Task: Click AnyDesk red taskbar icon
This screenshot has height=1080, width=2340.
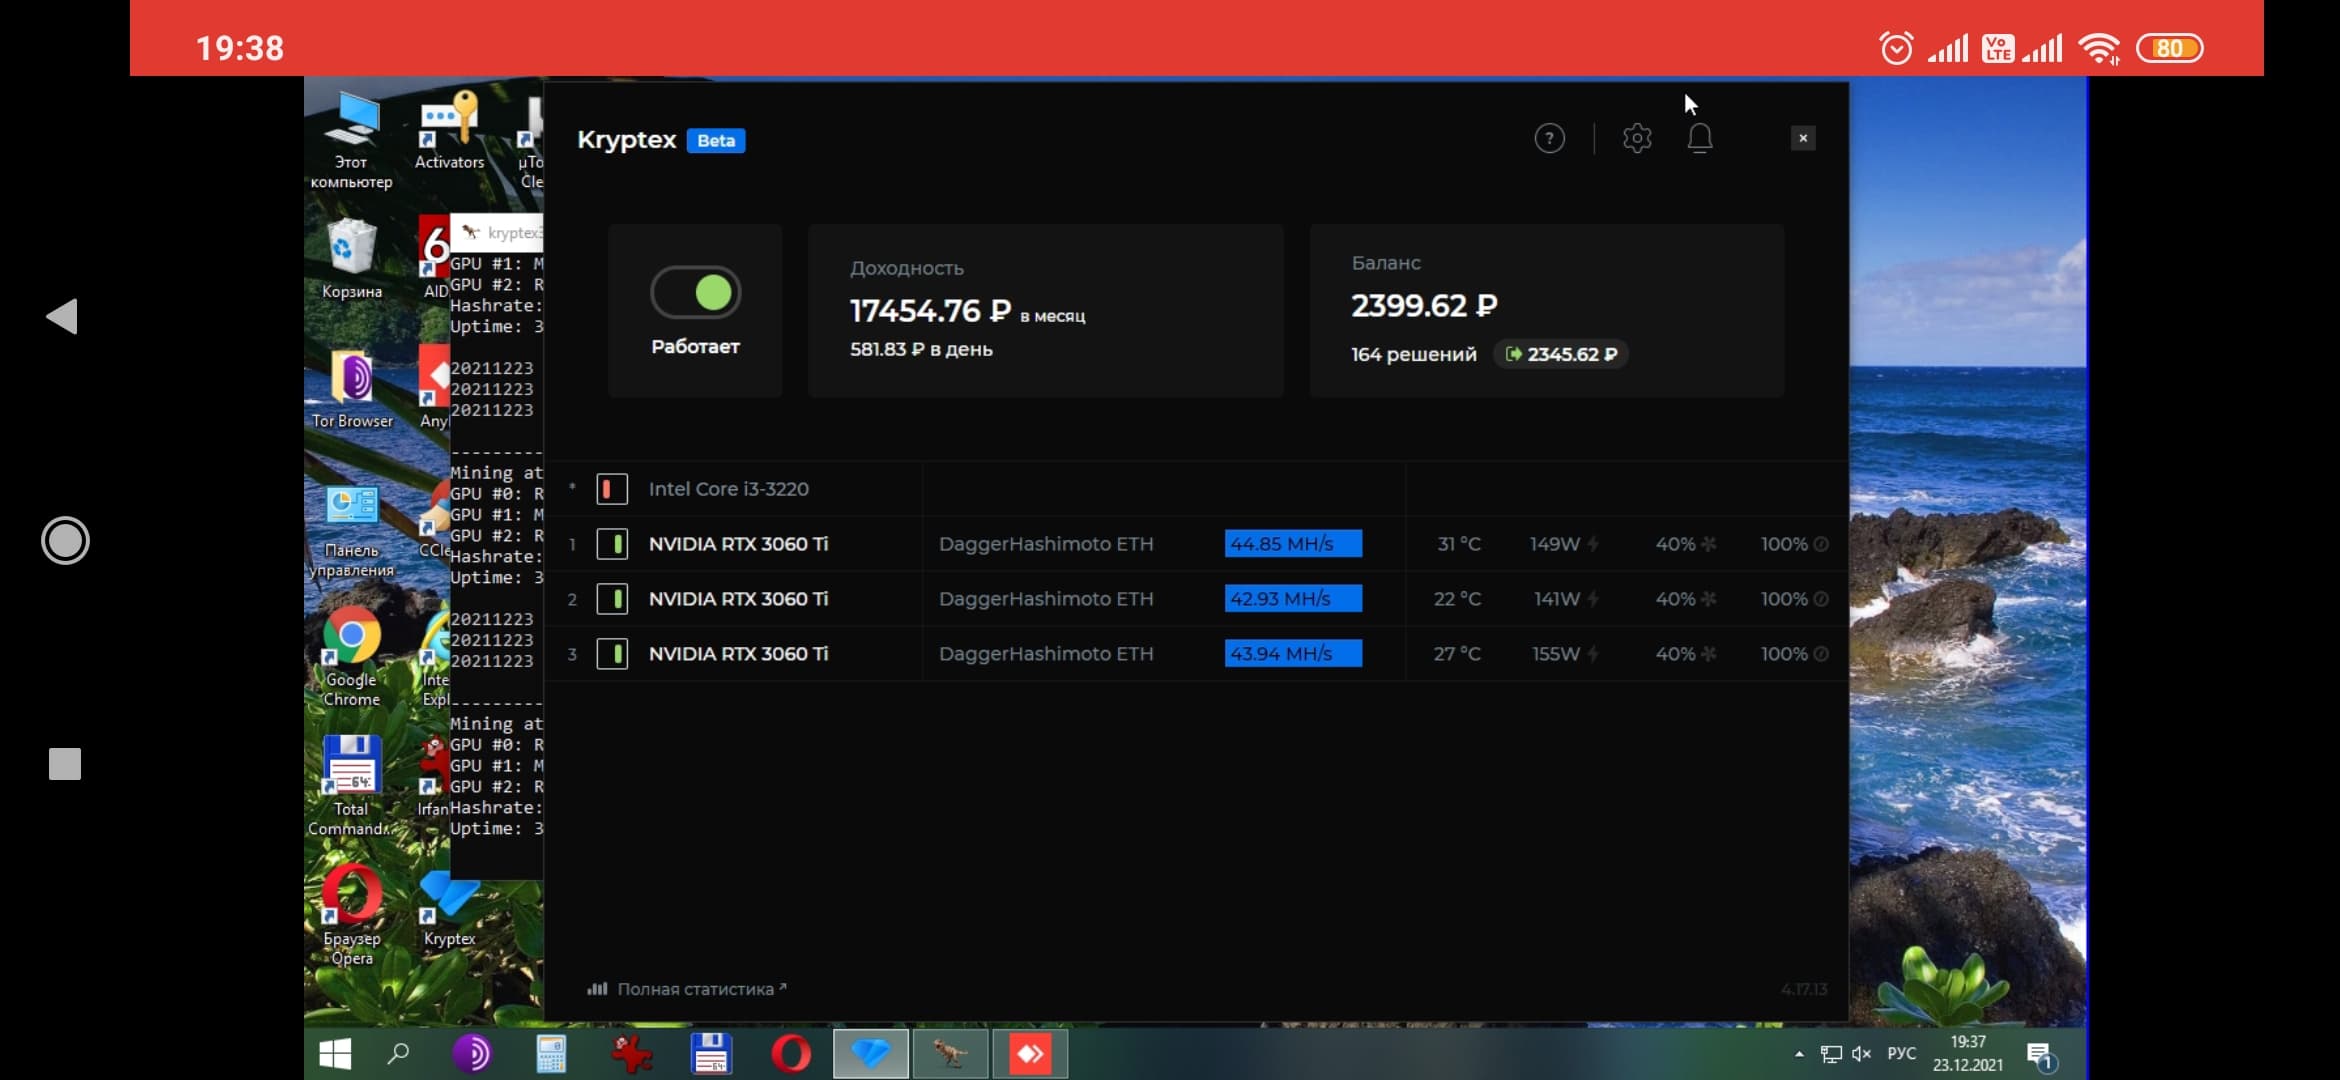Action: tap(1030, 1054)
